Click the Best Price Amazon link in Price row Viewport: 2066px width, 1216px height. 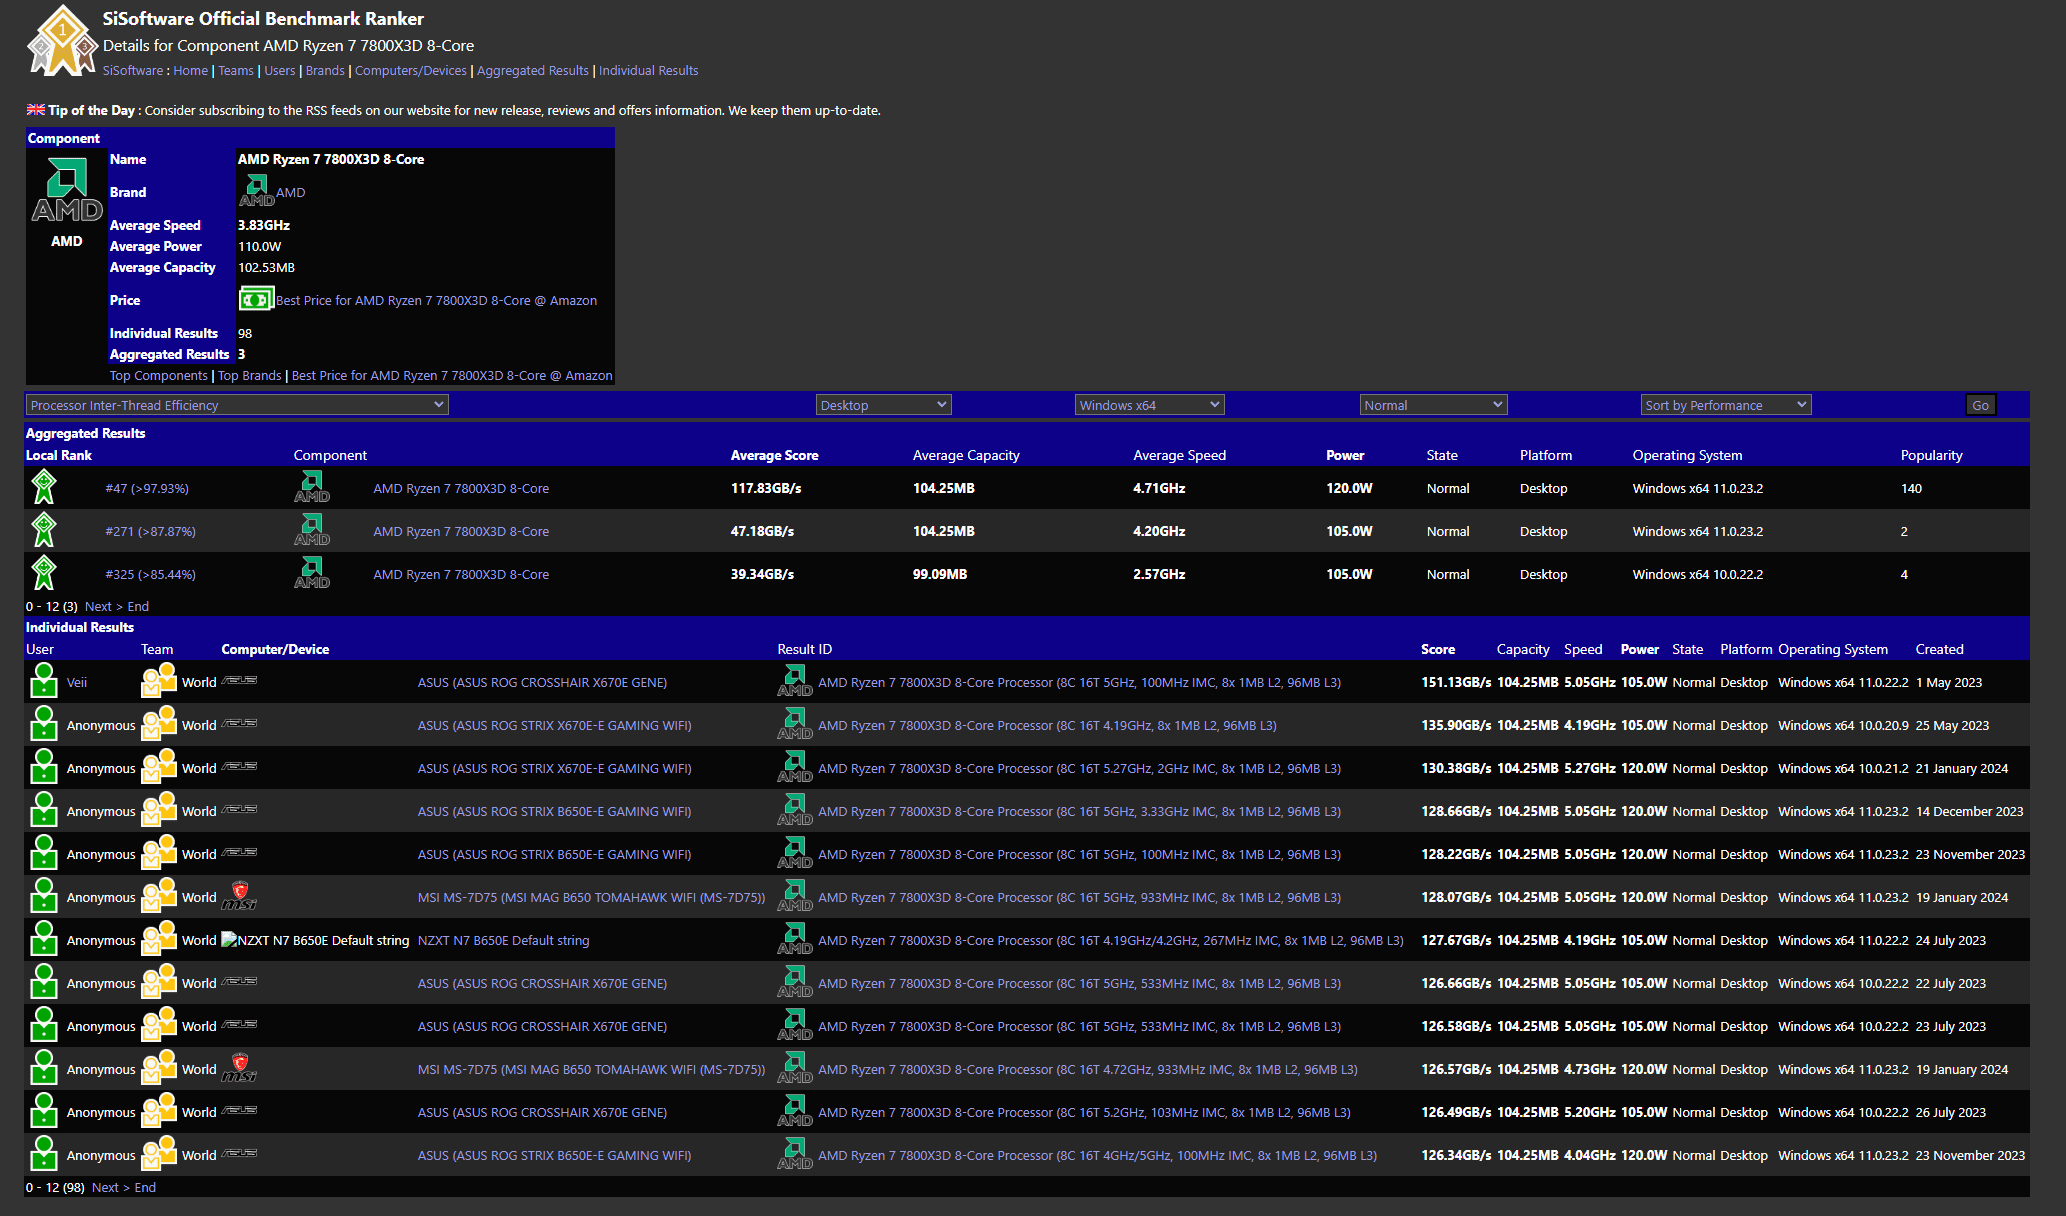(436, 300)
